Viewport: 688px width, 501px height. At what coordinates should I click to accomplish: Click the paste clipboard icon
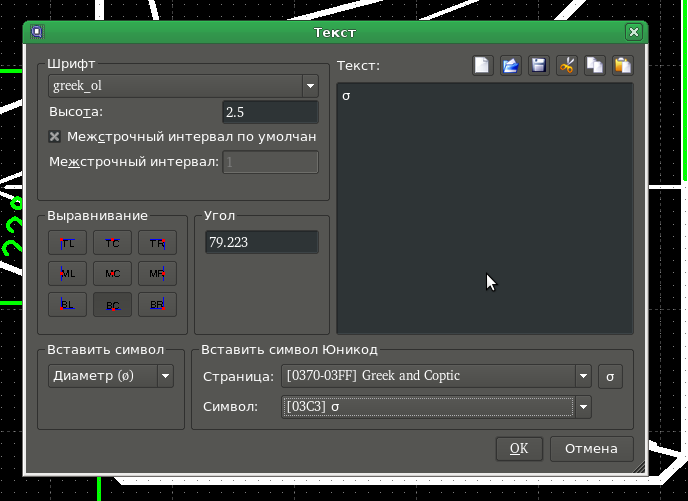click(623, 66)
